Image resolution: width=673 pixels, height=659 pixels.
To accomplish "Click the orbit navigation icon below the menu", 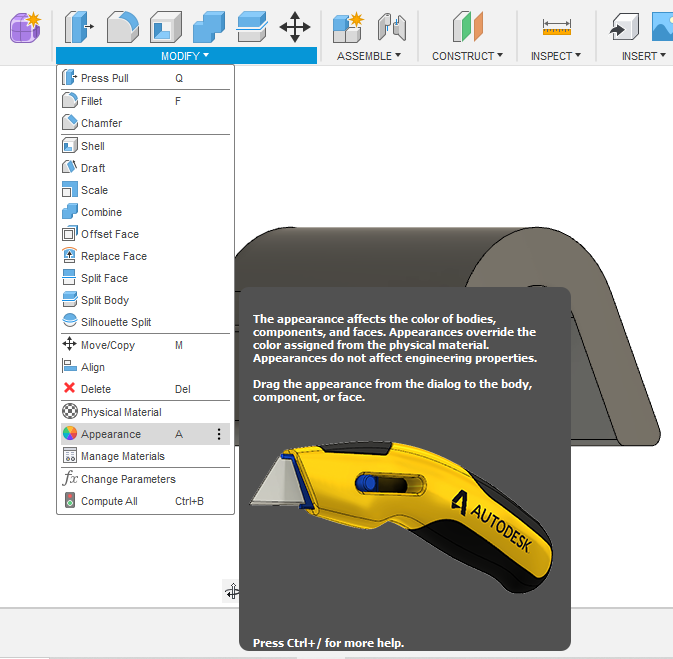I will (232, 591).
